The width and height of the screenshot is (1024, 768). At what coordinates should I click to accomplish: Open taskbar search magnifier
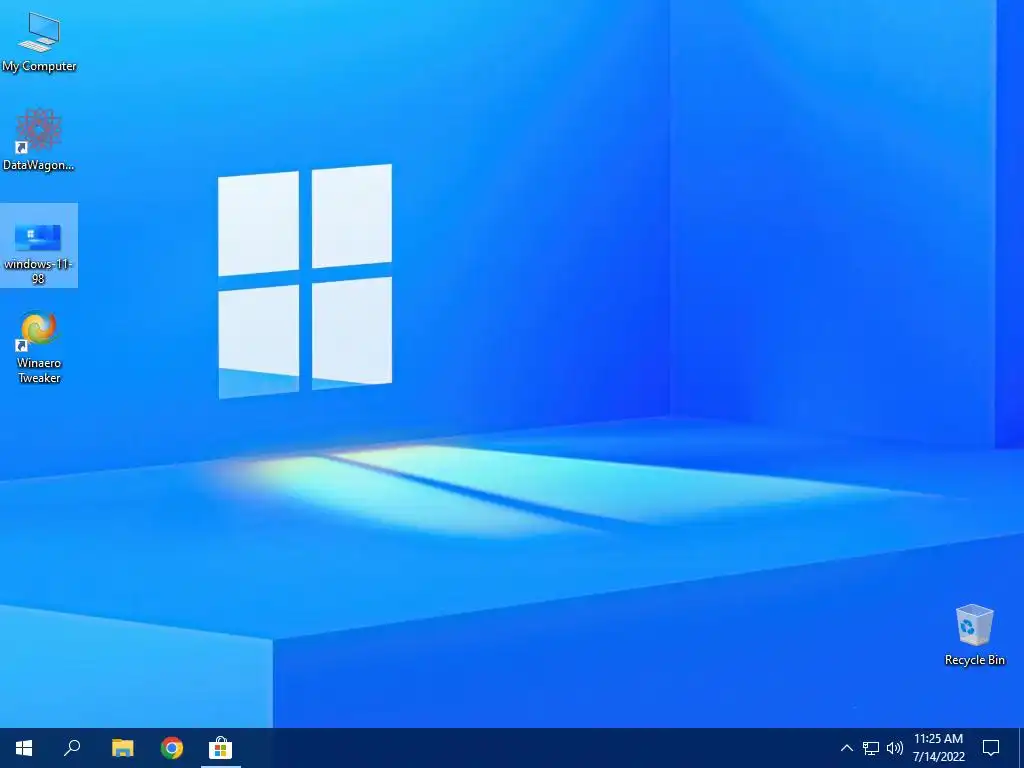(72, 748)
